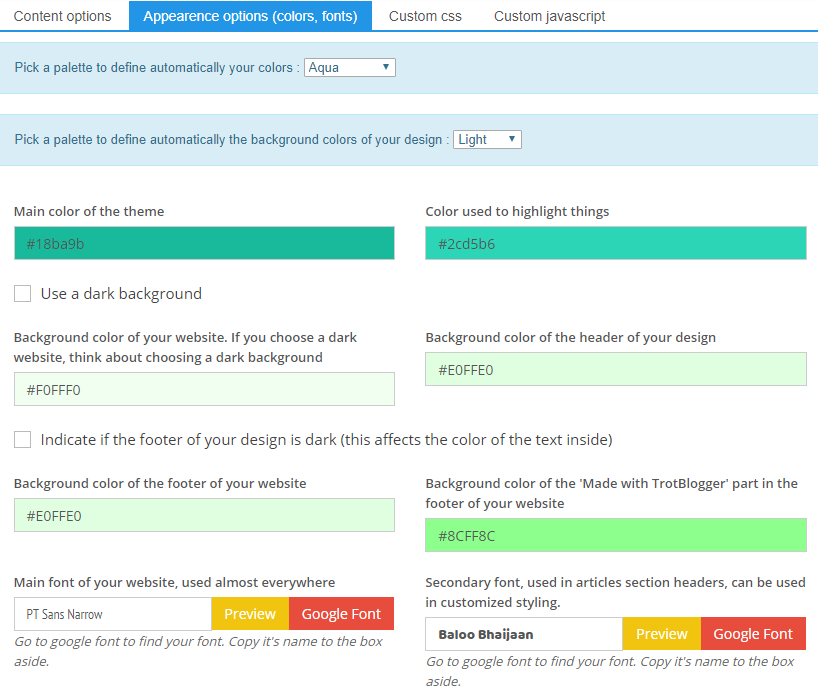Select the highlight color field #2cd5b6

(615, 243)
